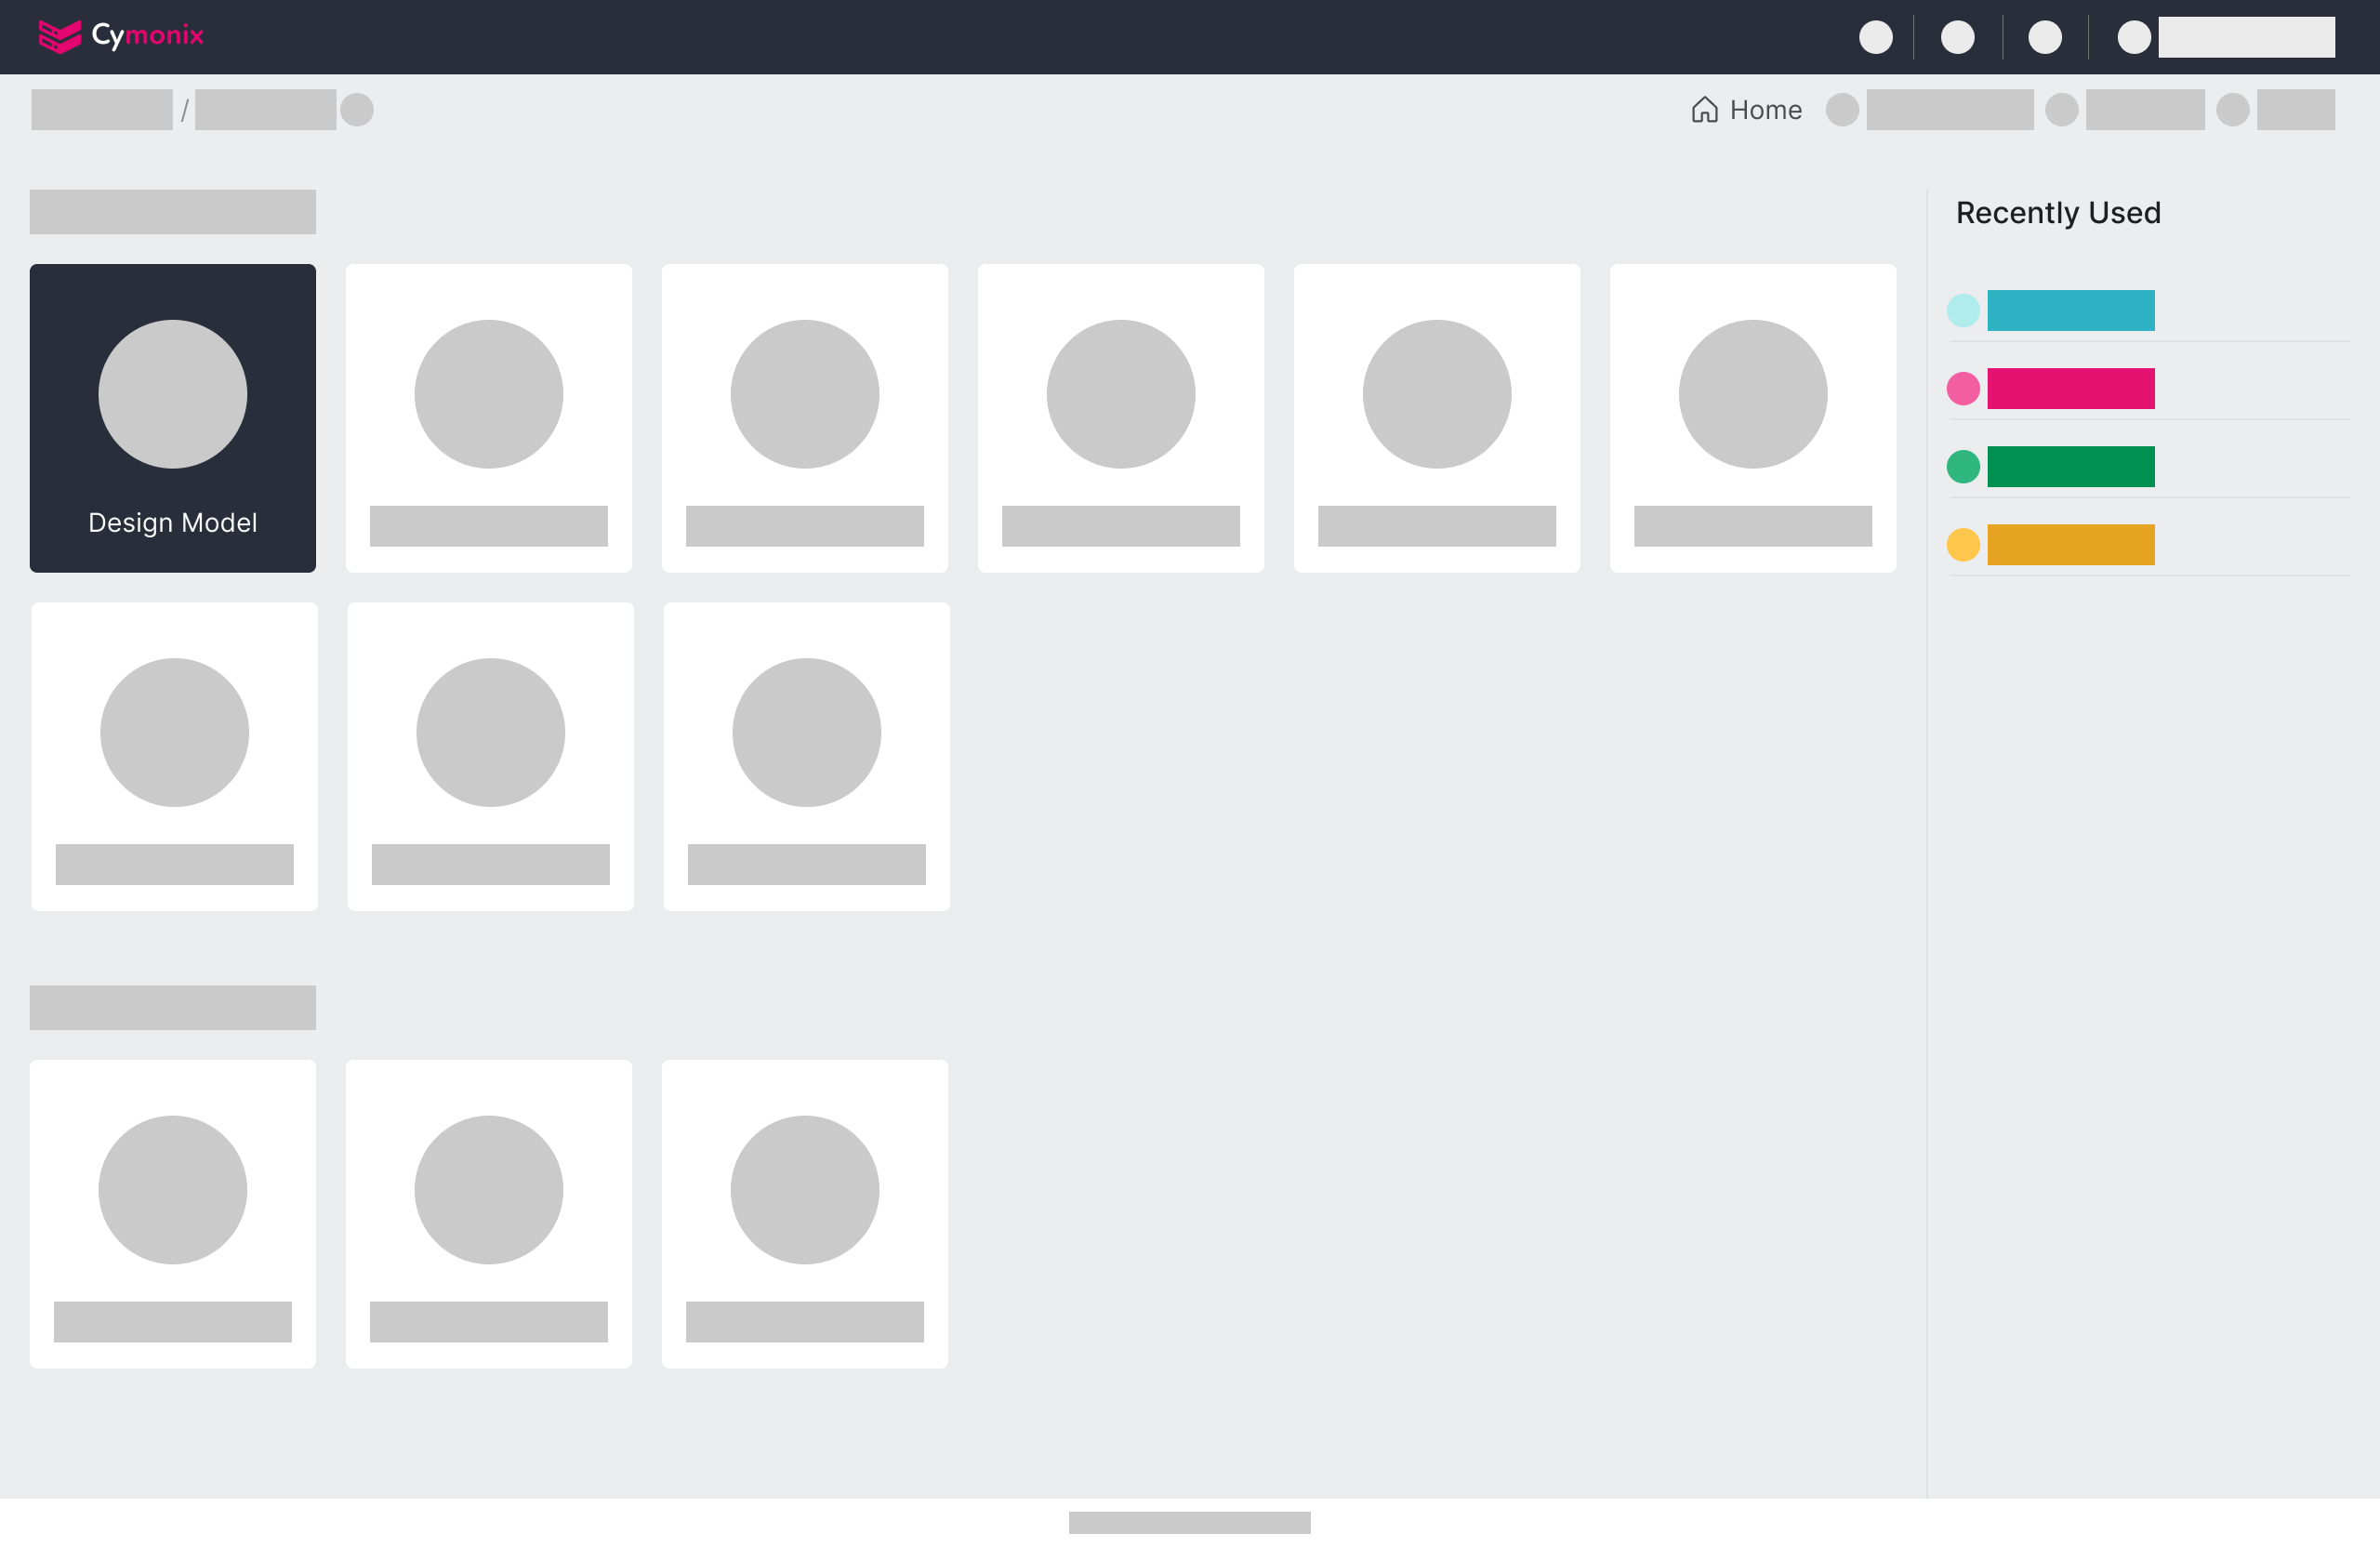Image resolution: width=2380 pixels, height=1547 pixels.
Task: Click the Home icon in the breadcrumb bar
Action: (1705, 109)
